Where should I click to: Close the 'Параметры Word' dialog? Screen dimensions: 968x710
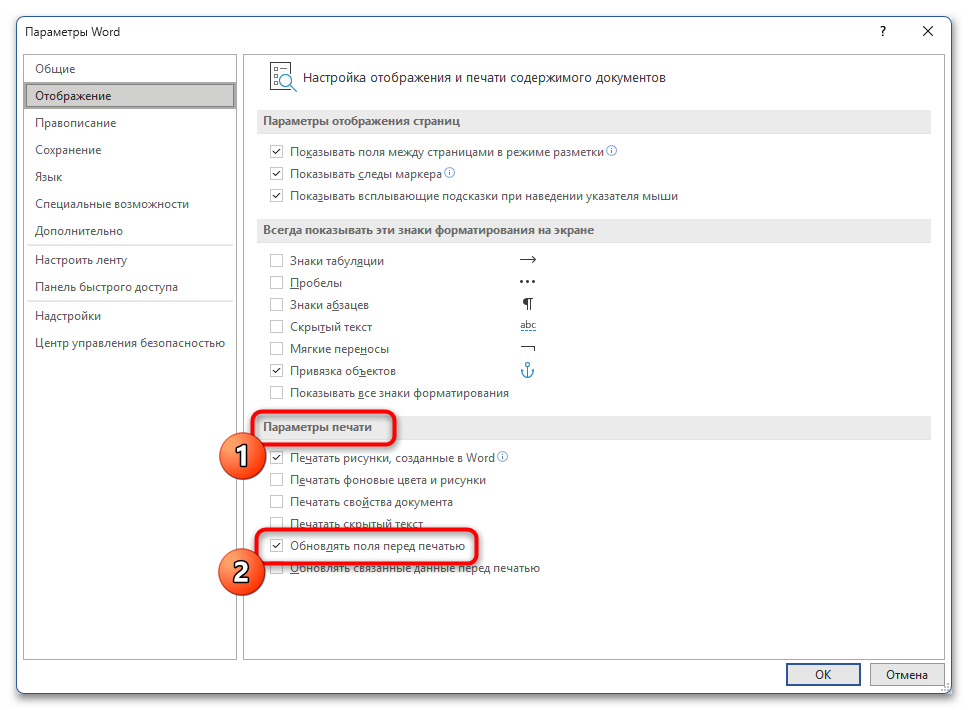coord(927,31)
